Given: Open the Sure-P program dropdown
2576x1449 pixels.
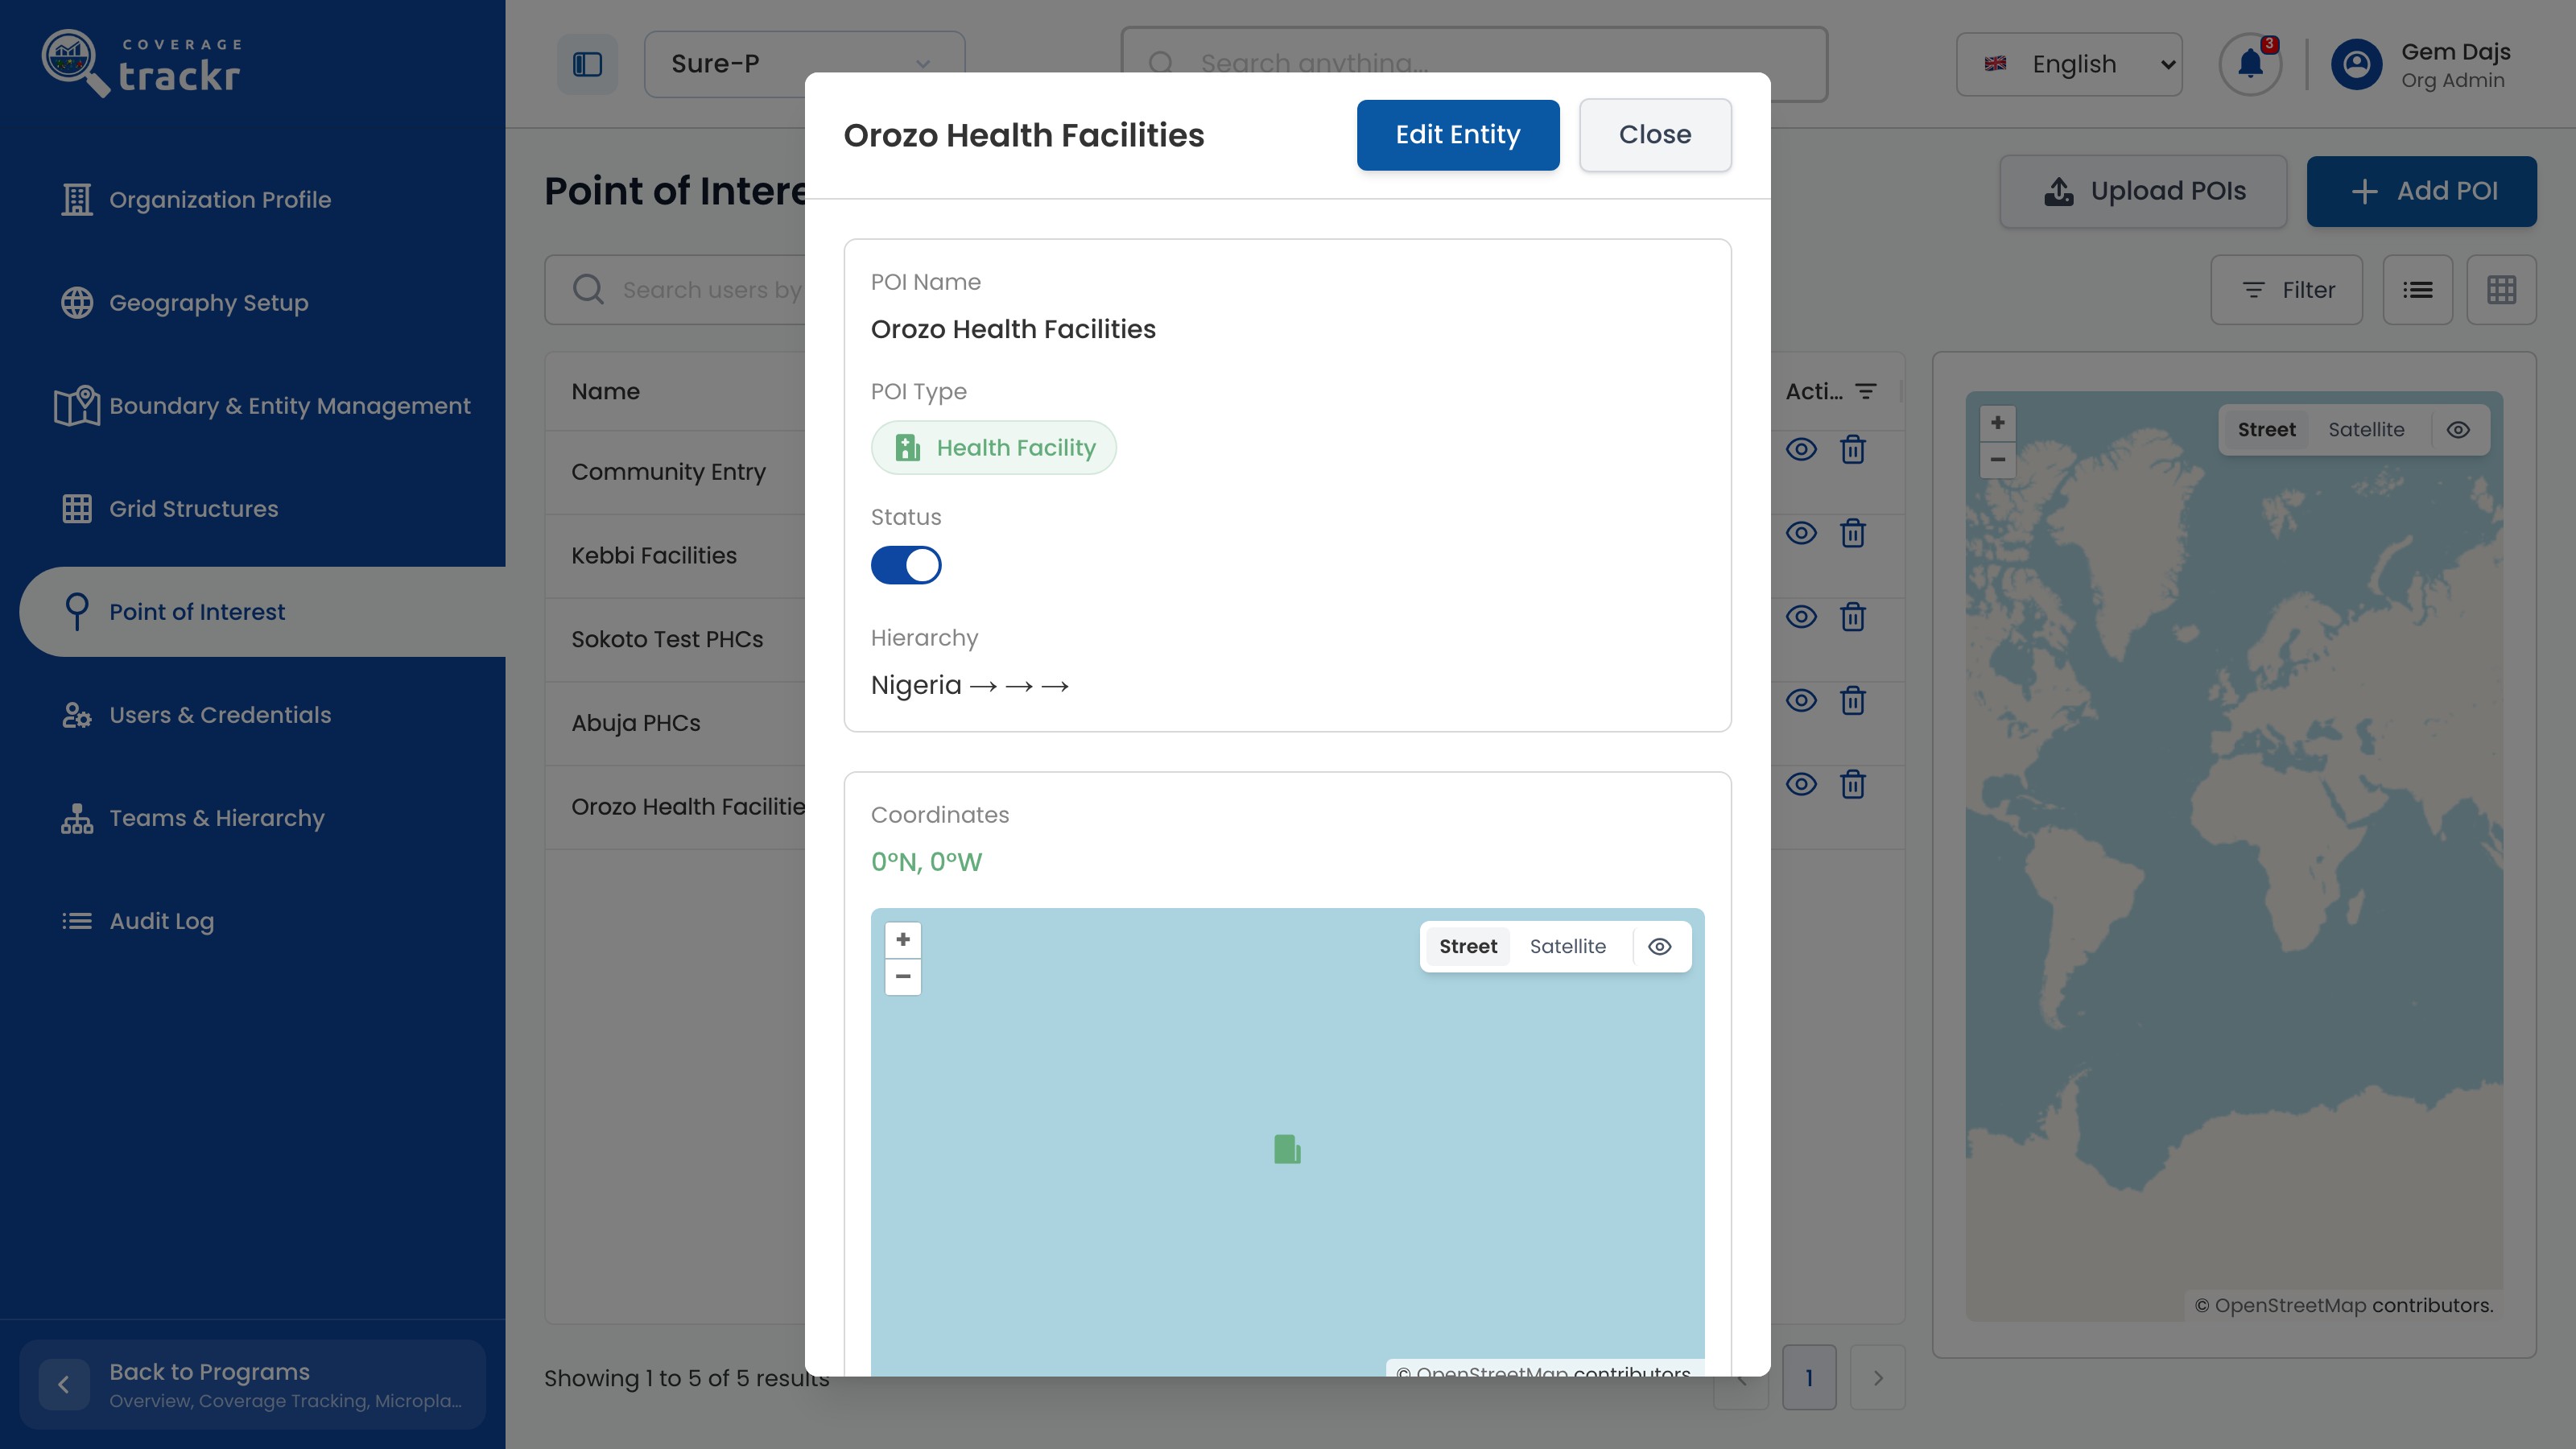Looking at the screenshot, I should [x=804, y=64].
